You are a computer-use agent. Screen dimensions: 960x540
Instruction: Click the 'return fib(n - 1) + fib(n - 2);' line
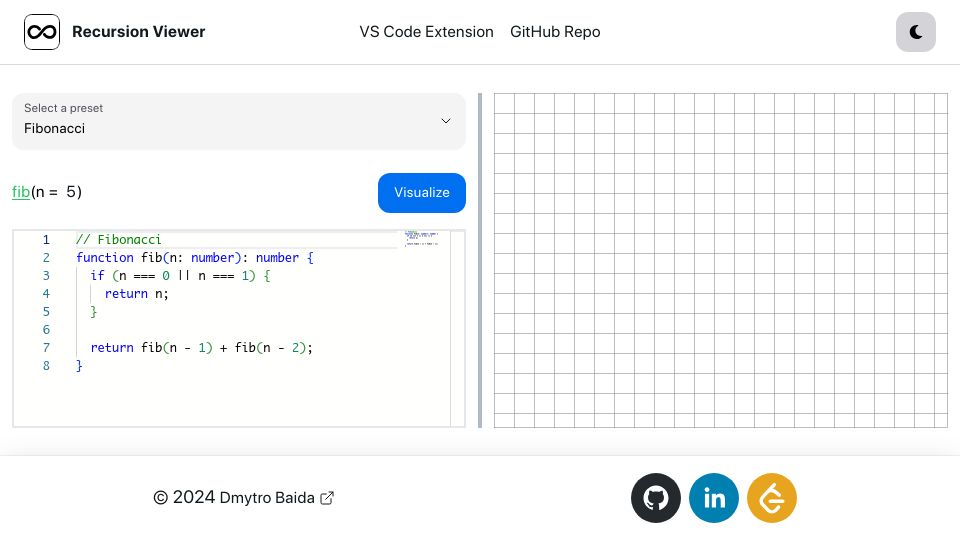tap(201, 348)
